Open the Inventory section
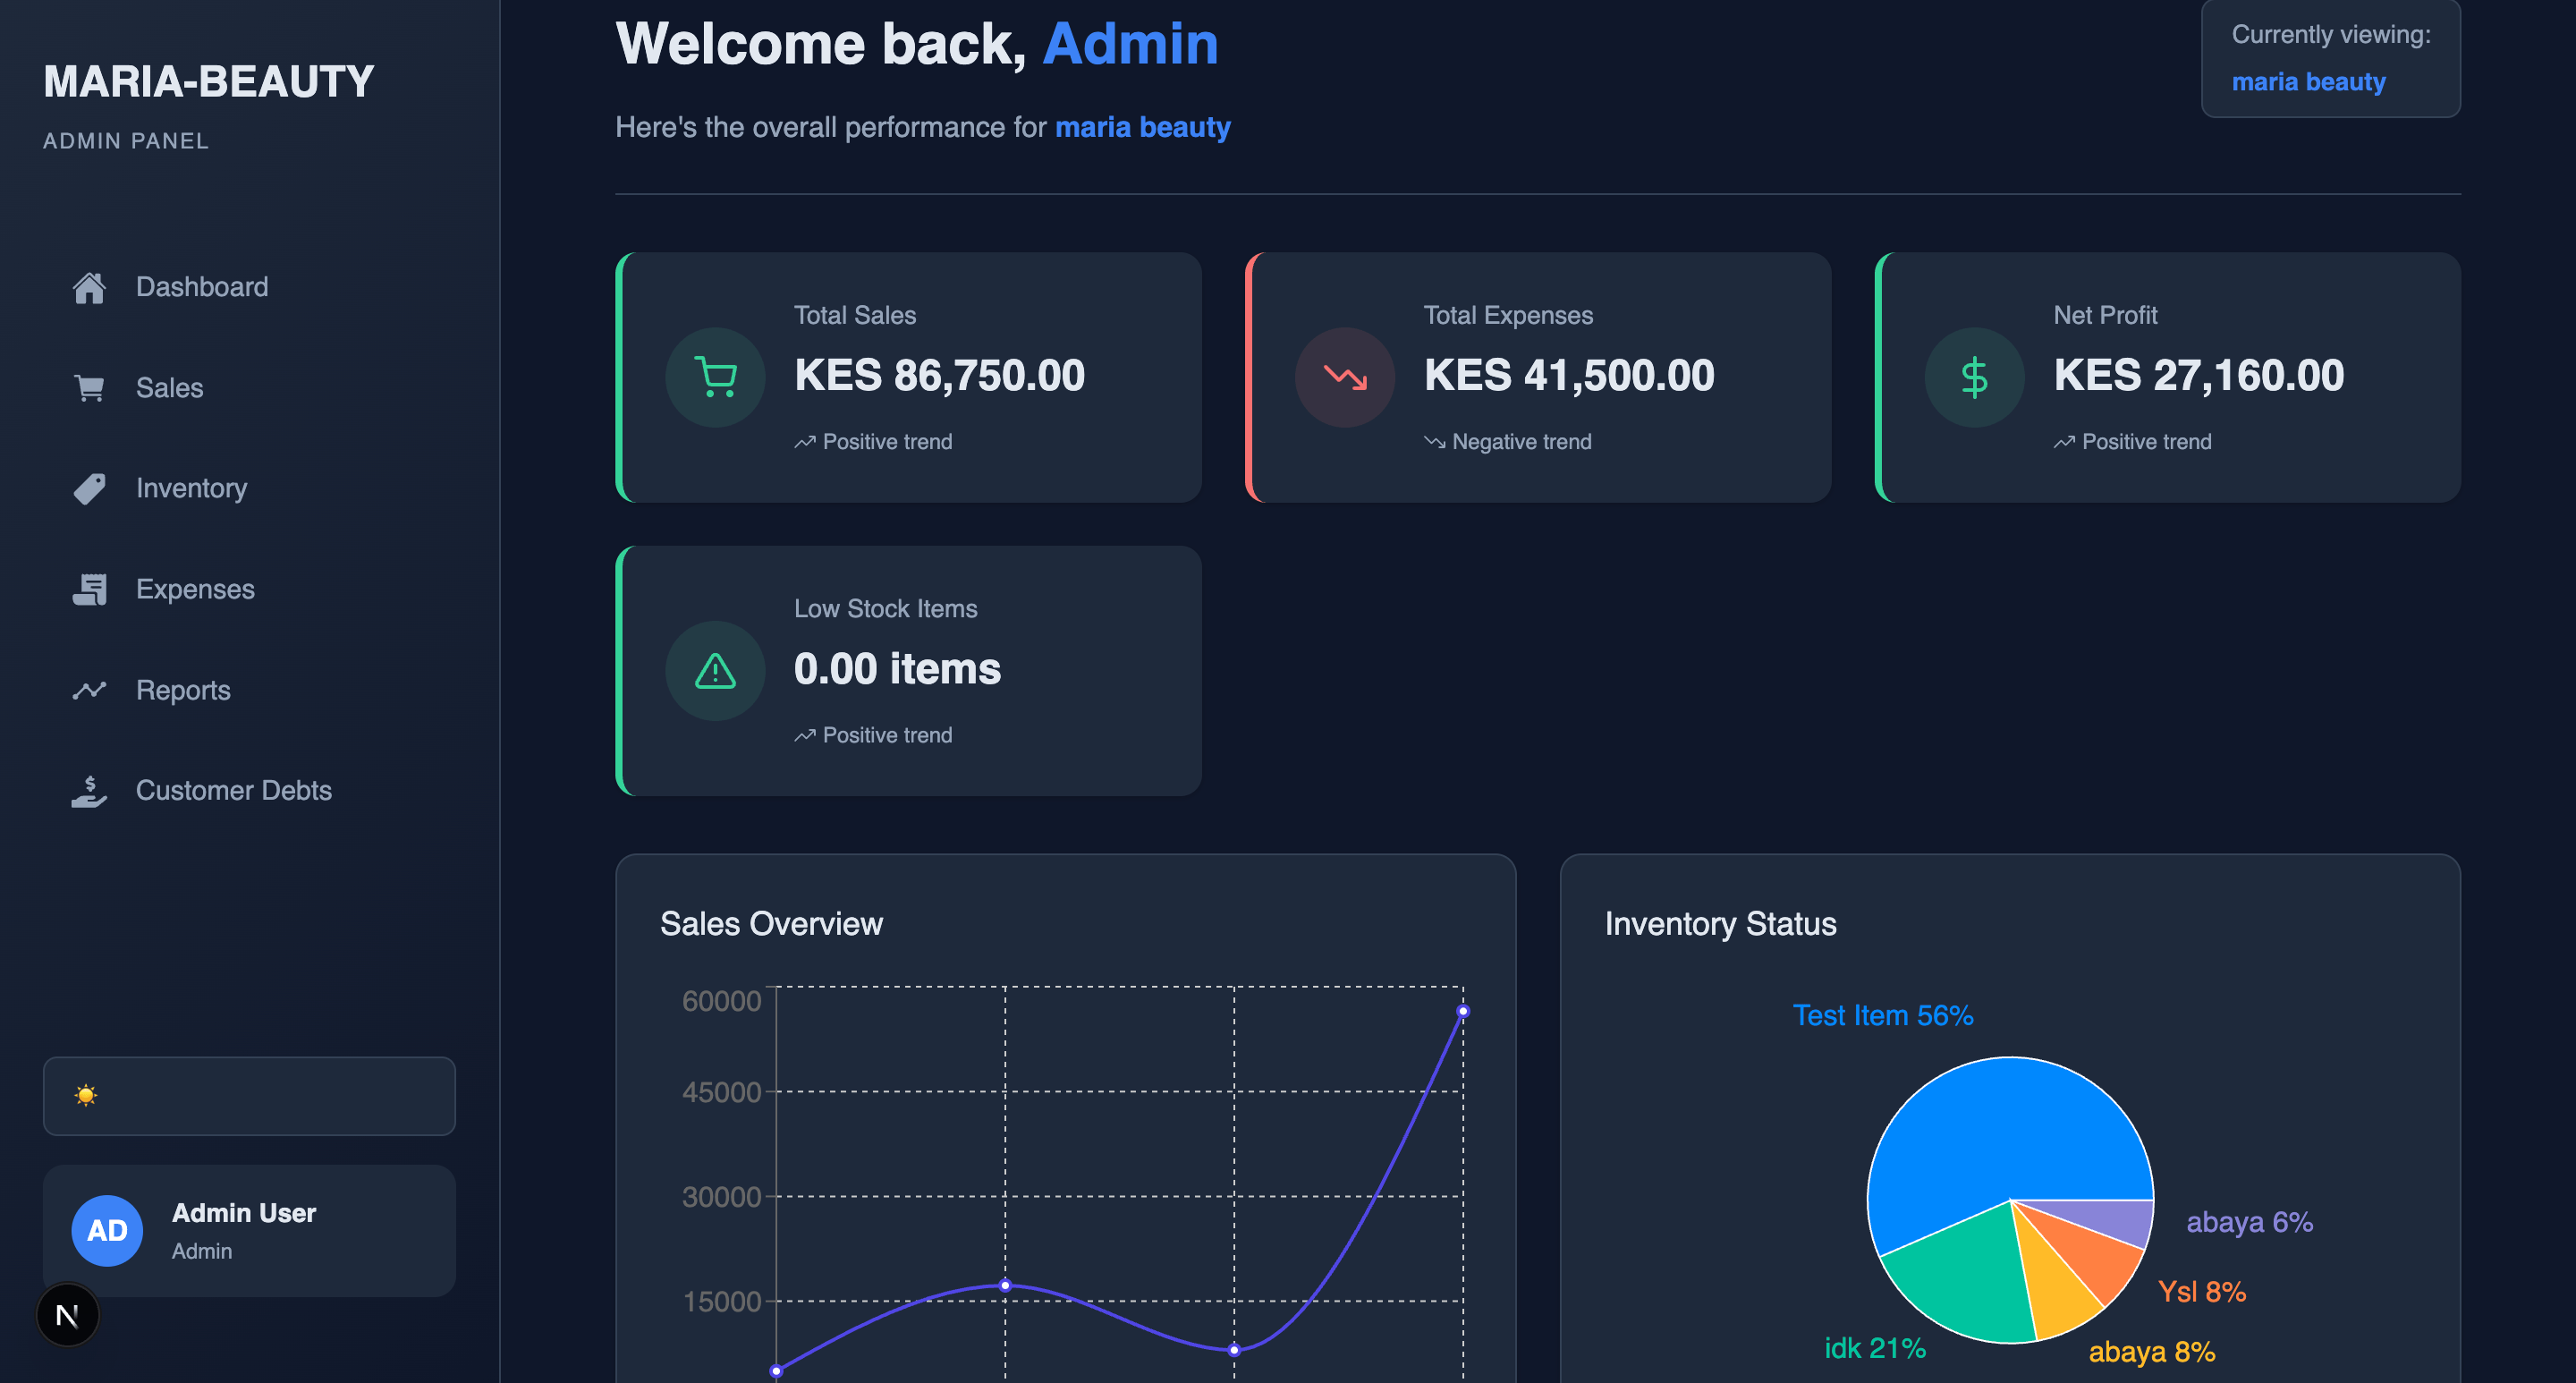2576x1383 pixels. (249, 489)
